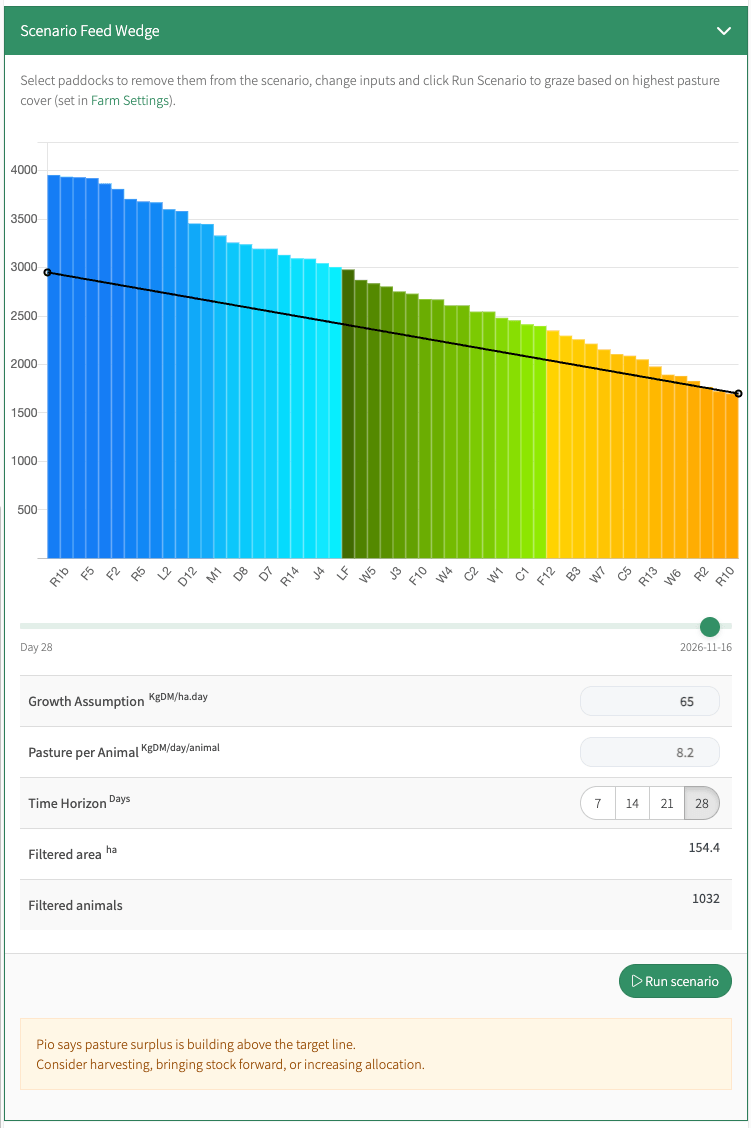Set time horizon to 14 days
This screenshot has height=1128, width=751.
pyautogui.click(x=632, y=804)
